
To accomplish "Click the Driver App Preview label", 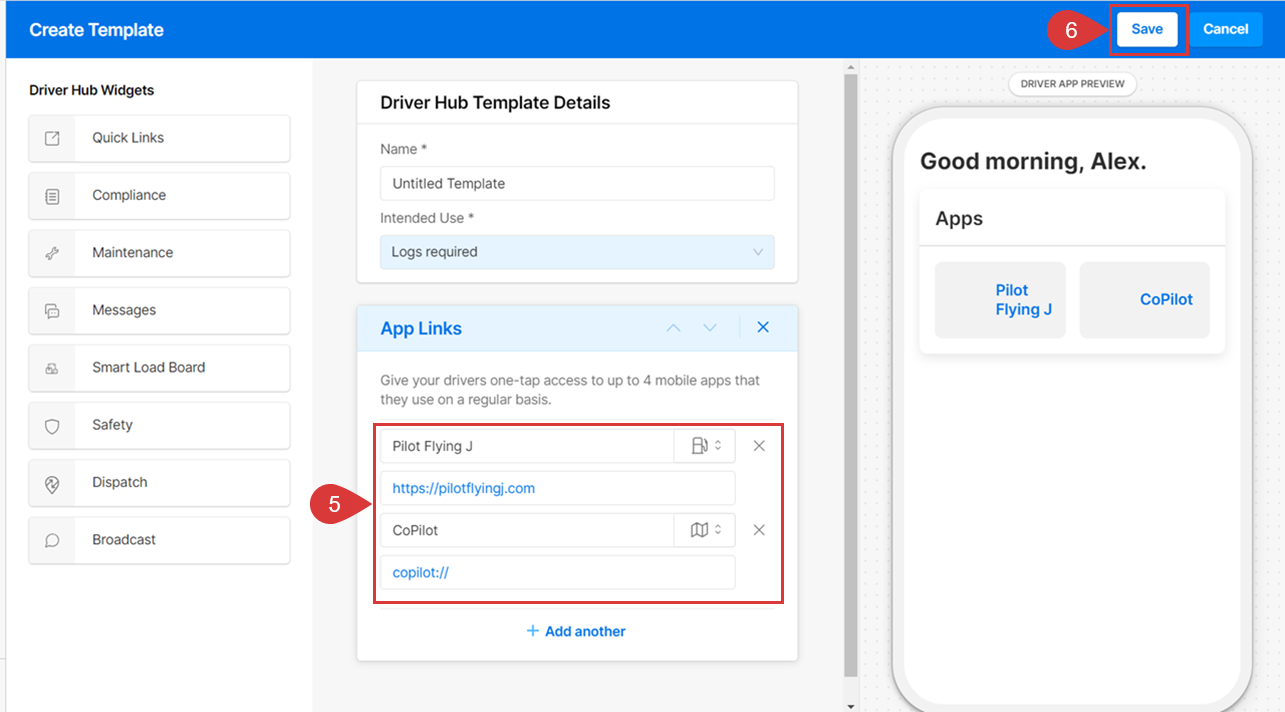I will pos(1072,84).
